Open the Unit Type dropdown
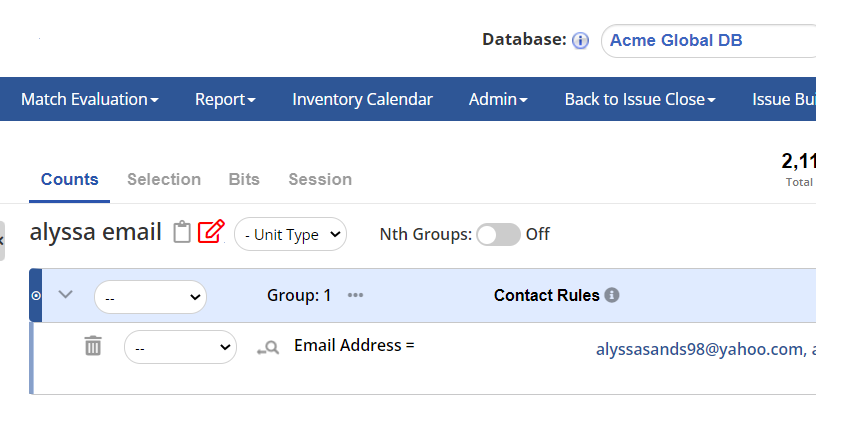858x443 pixels. tap(290, 235)
